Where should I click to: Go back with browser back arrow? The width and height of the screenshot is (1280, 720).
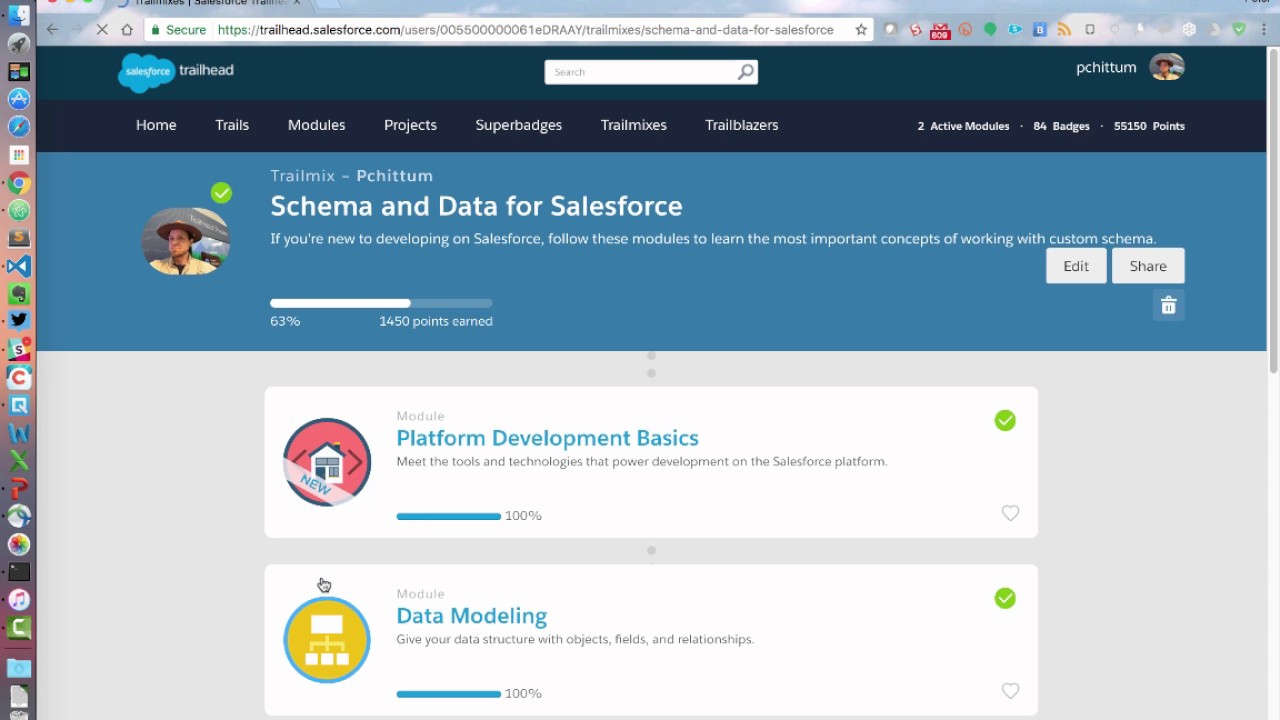tap(52, 30)
